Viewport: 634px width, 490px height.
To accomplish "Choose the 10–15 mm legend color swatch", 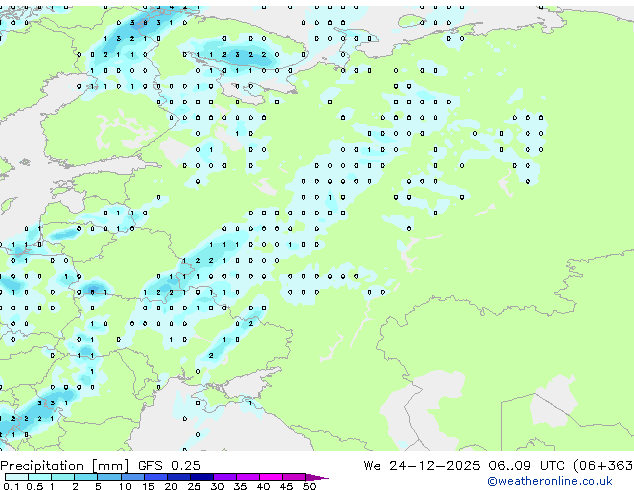I will click(133, 477).
